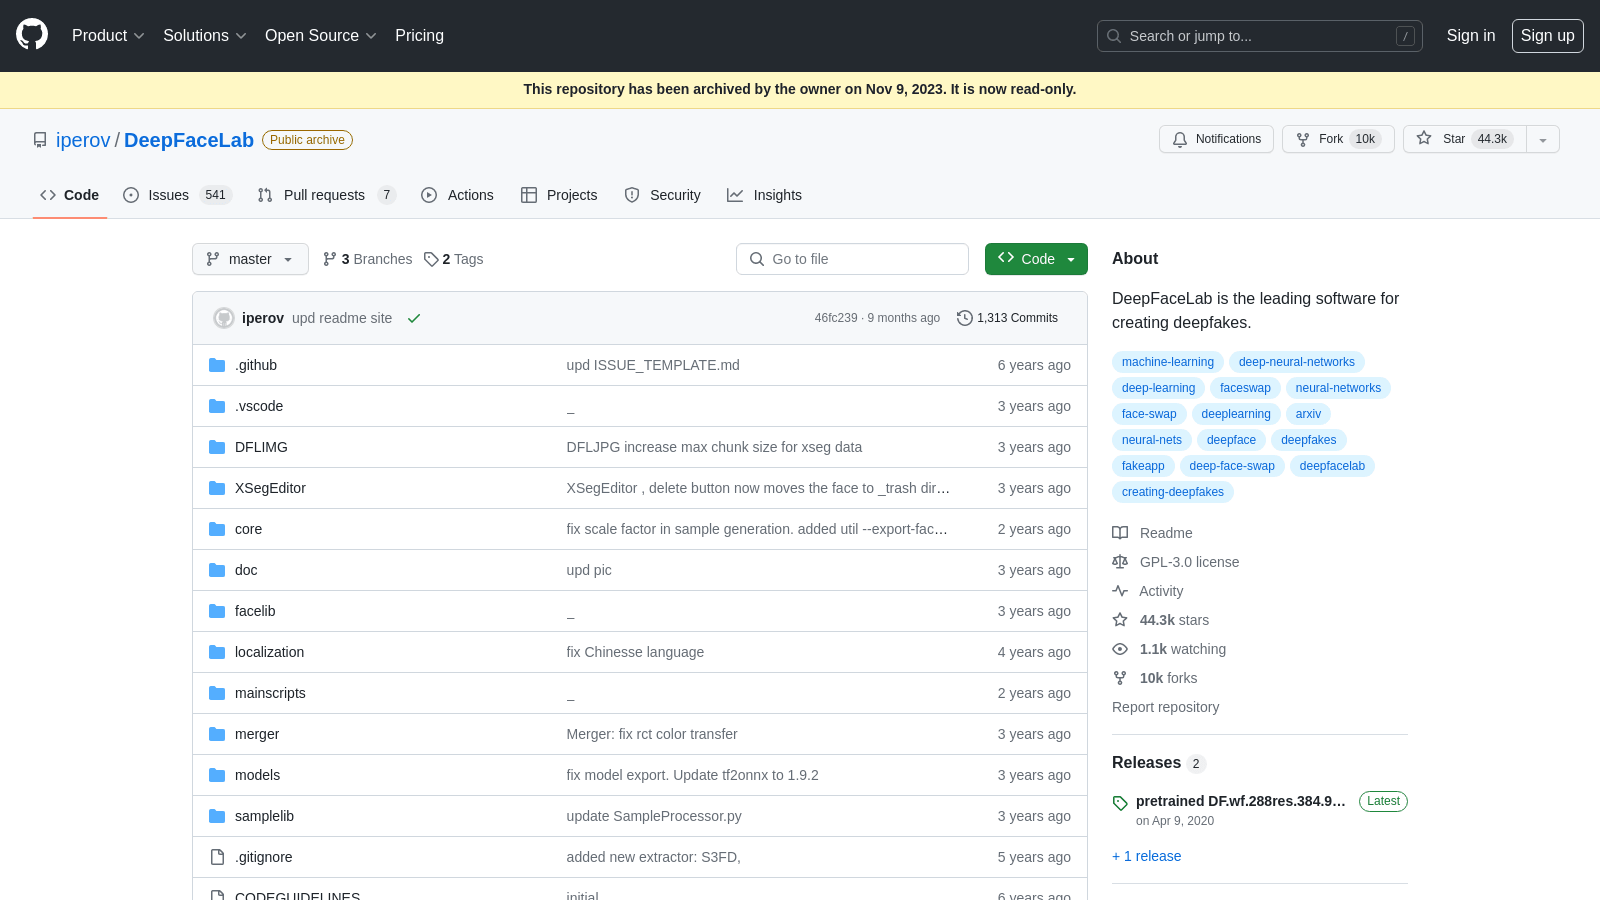Click the iperov avatar in commit bar
The width and height of the screenshot is (1600, 900).
click(x=224, y=318)
